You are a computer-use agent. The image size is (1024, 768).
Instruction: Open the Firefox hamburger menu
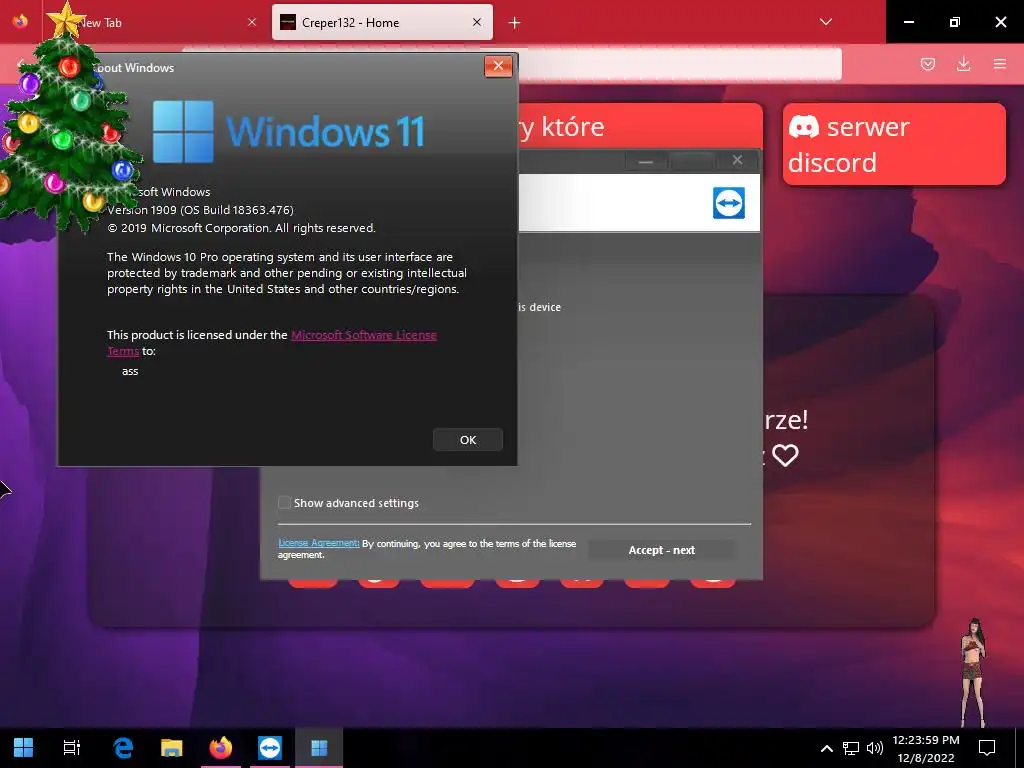pyautogui.click(x=1000, y=64)
